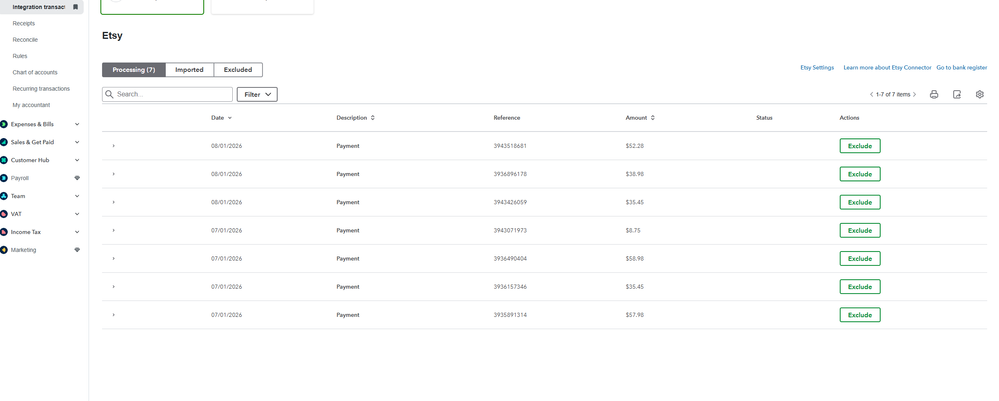Screen dimensions: 999x401
Task: Click the Income Tax sidebar icon
Action: click(4, 232)
